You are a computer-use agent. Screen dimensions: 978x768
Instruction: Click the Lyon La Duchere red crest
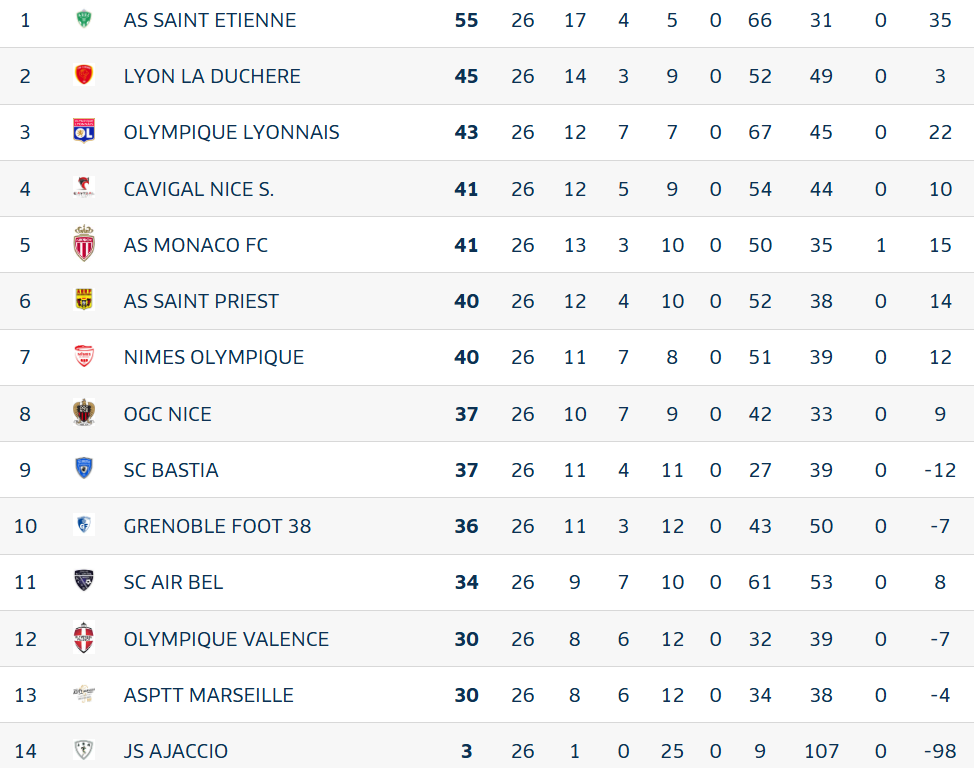pyautogui.click(x=84, y=75)
